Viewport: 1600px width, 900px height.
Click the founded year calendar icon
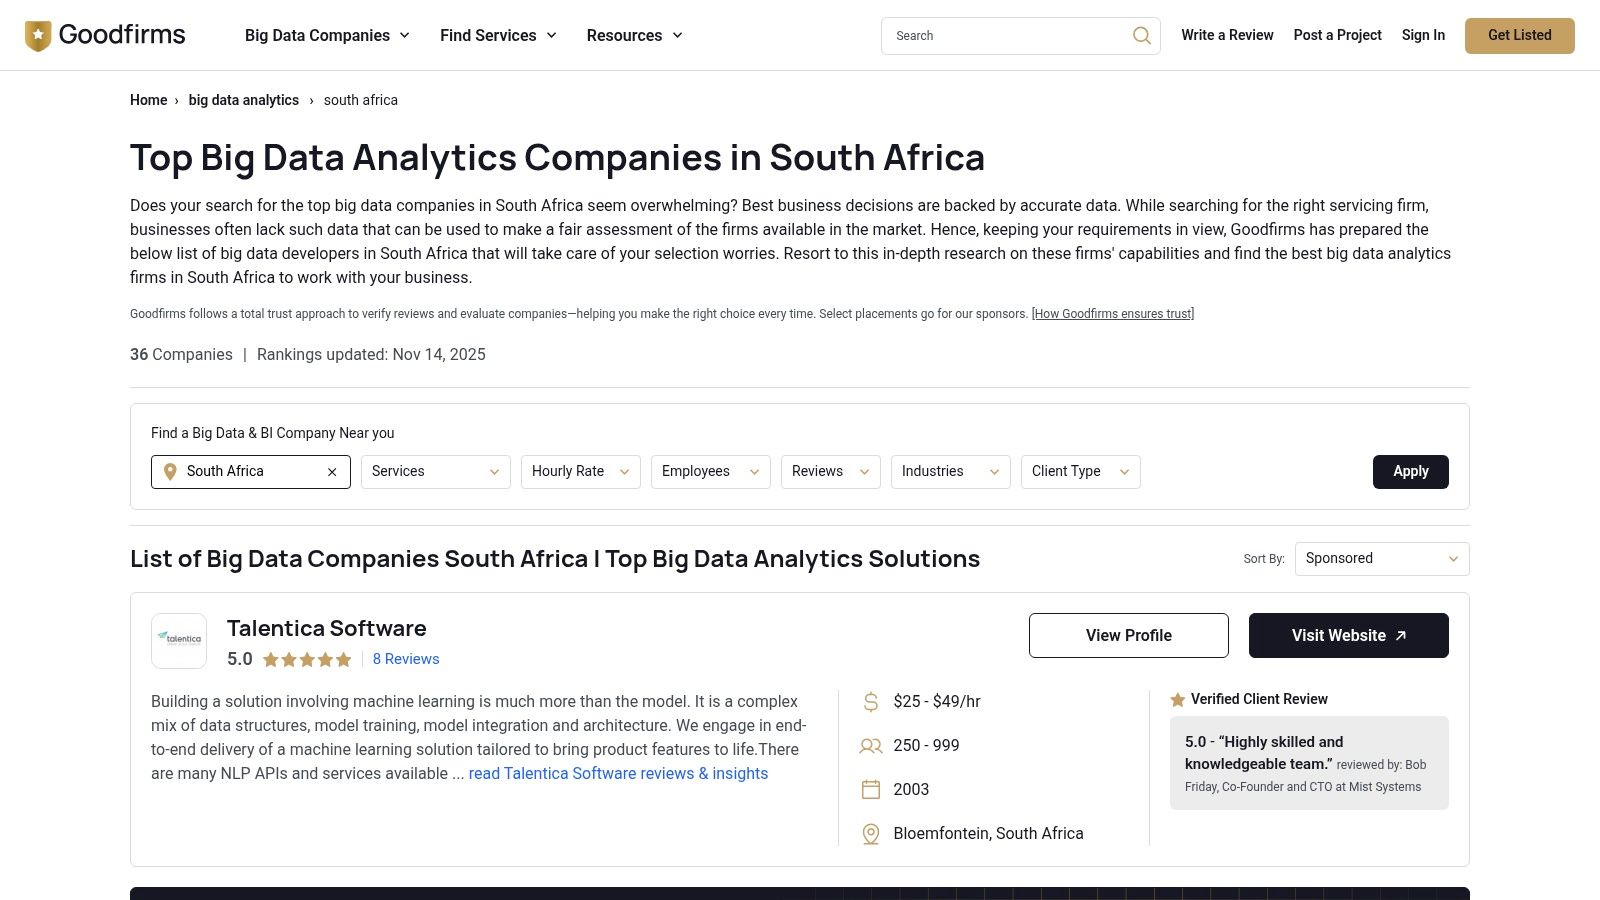[871, 790]
